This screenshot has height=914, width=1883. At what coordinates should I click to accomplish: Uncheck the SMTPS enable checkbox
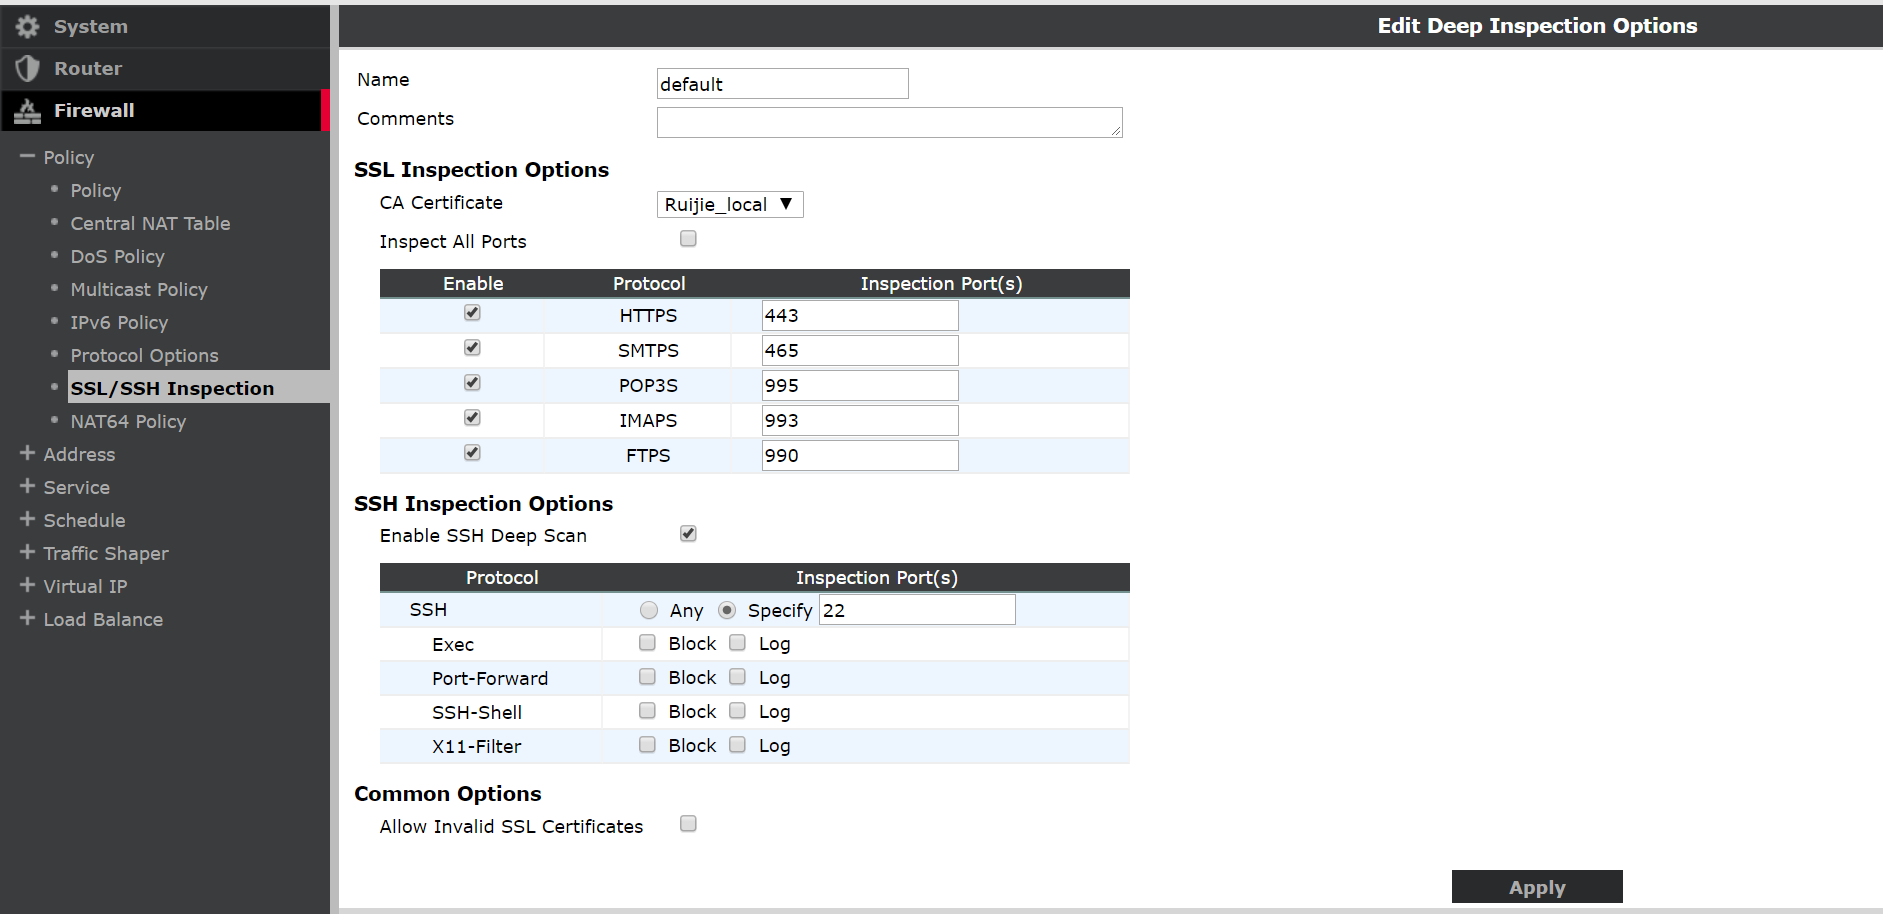[472, 347]
